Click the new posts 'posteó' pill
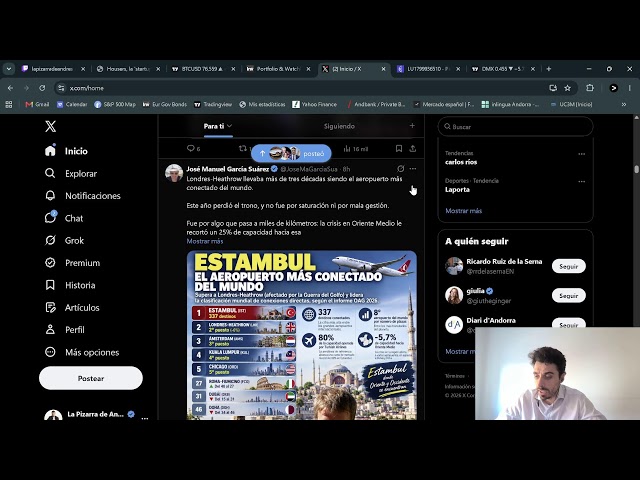640x480 pixels. tap(291, 153)
